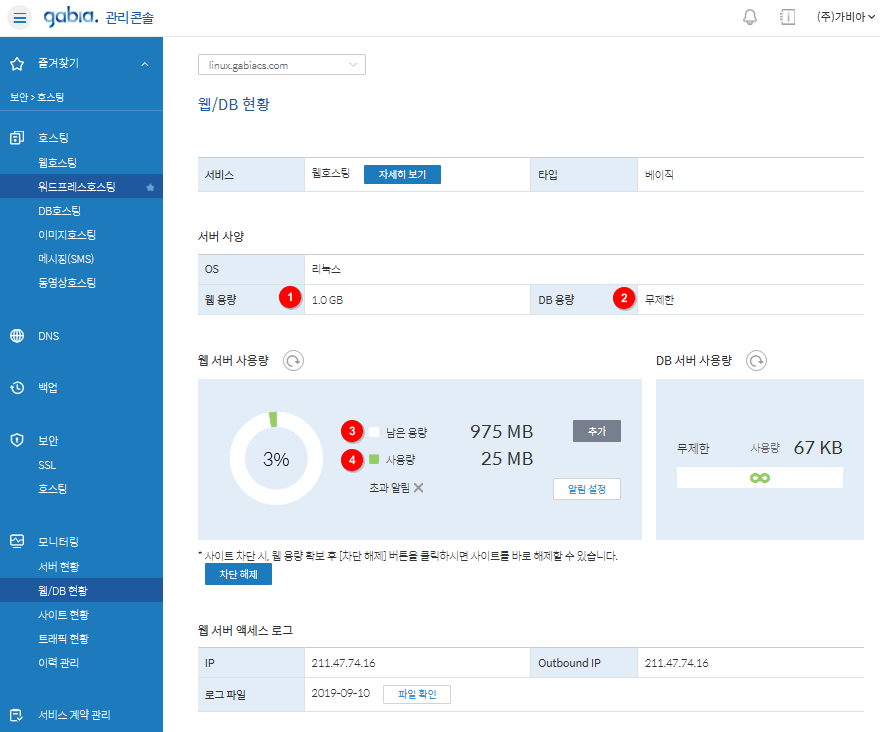880x732 pixels.
Task: Open the hamburger menu icon
Action: click(x=20, y=18)
